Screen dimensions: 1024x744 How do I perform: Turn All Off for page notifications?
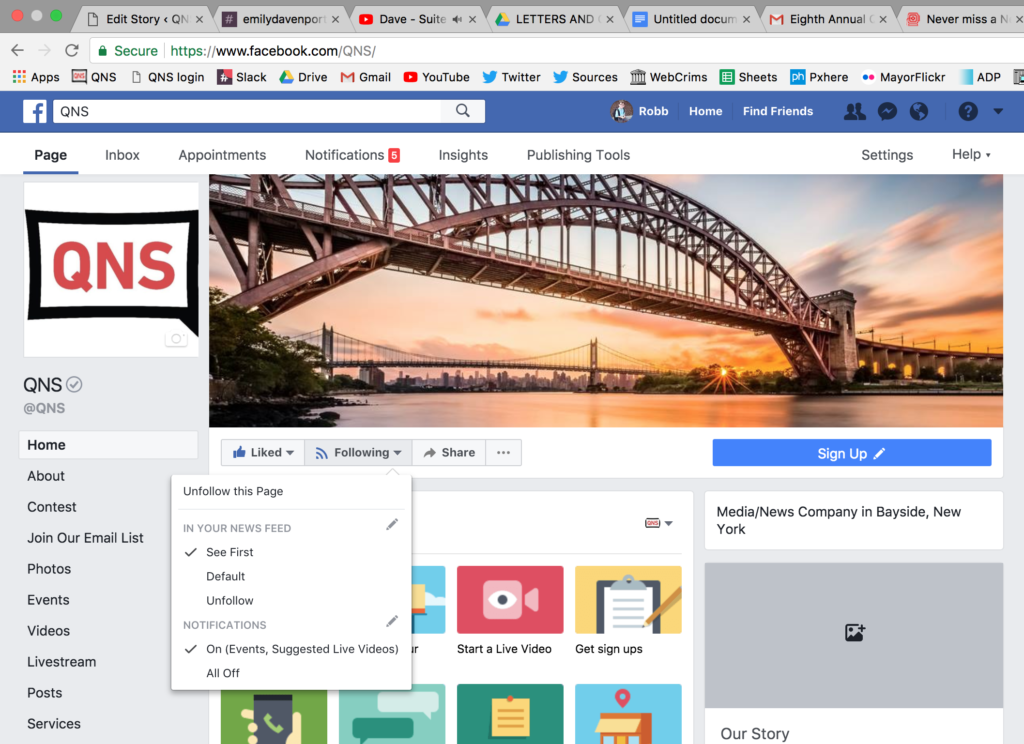coord(222,673)
